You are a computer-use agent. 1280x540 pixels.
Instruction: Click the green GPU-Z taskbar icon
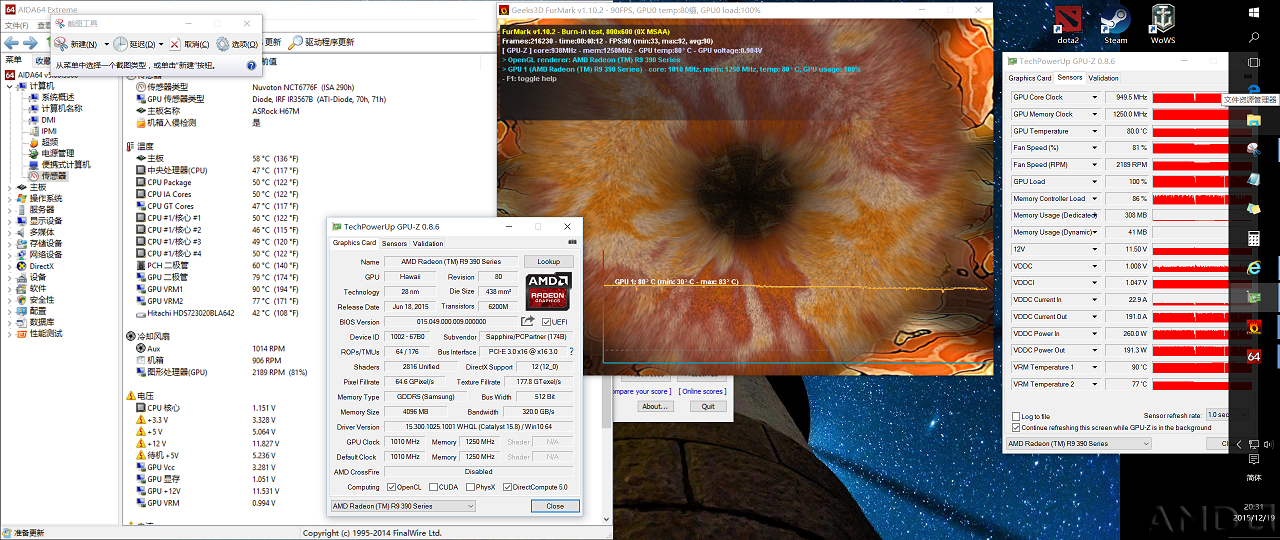[1254, 297]
